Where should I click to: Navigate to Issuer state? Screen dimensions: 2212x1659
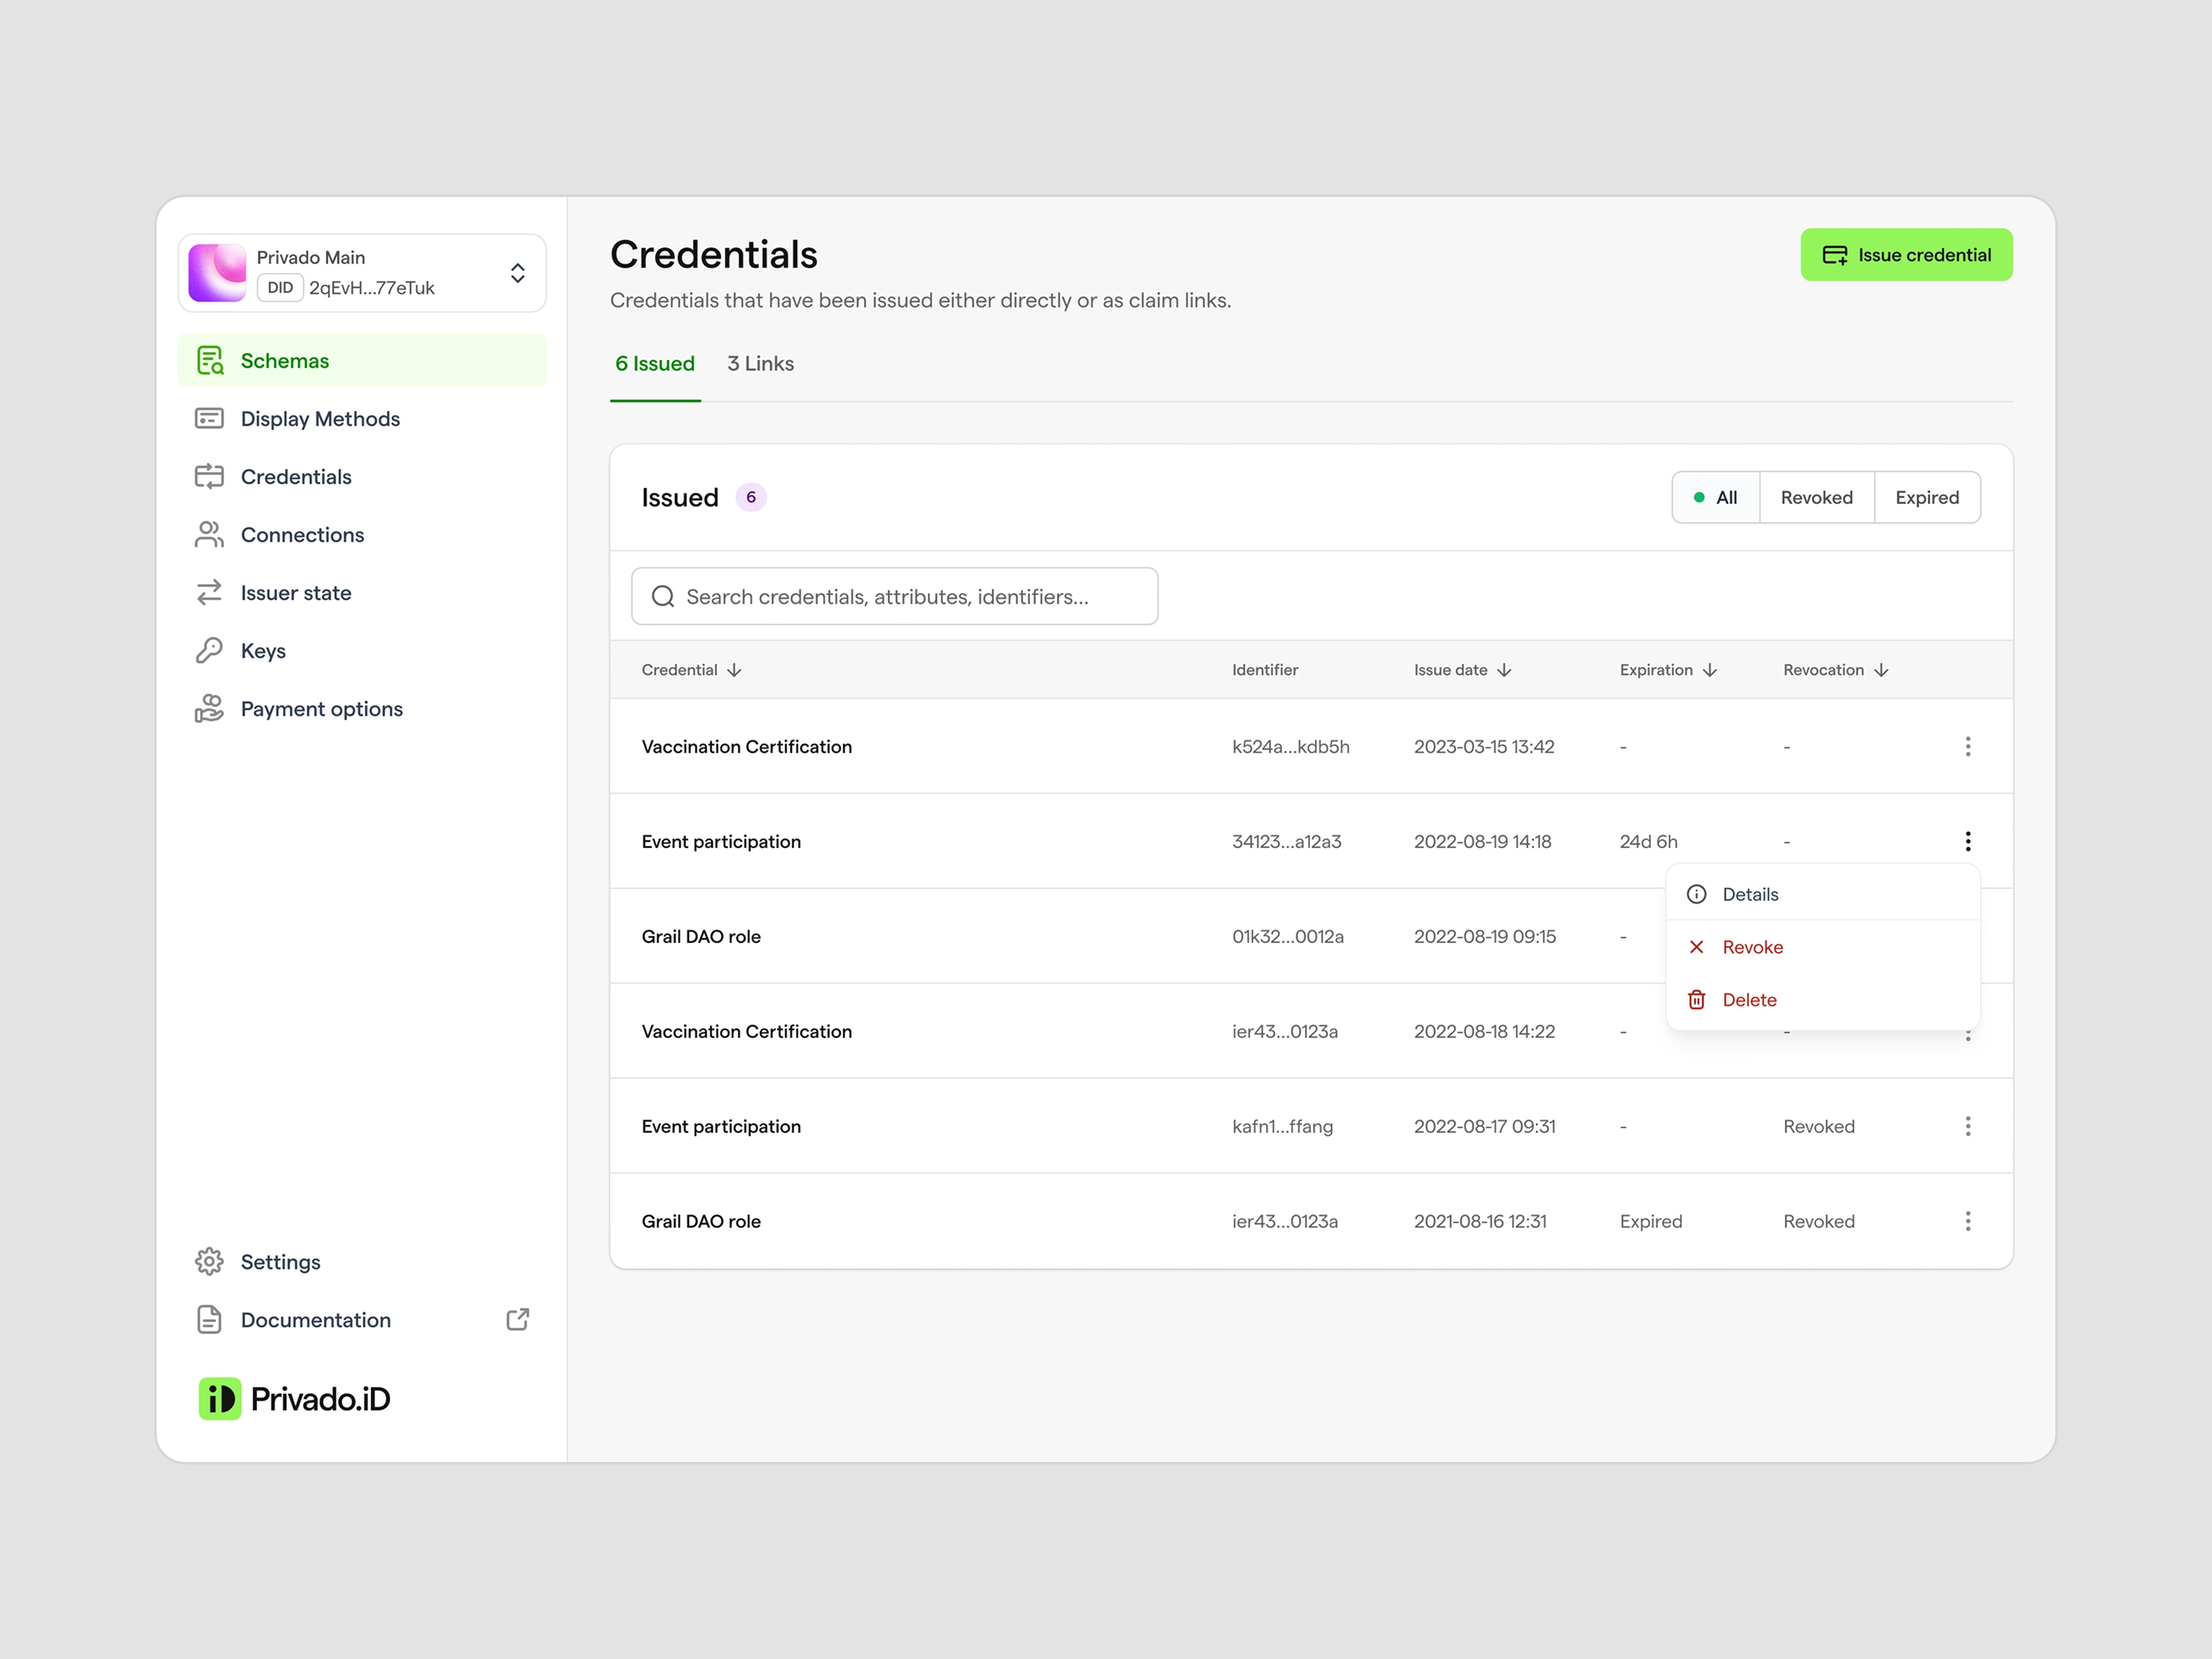(295, 592)
